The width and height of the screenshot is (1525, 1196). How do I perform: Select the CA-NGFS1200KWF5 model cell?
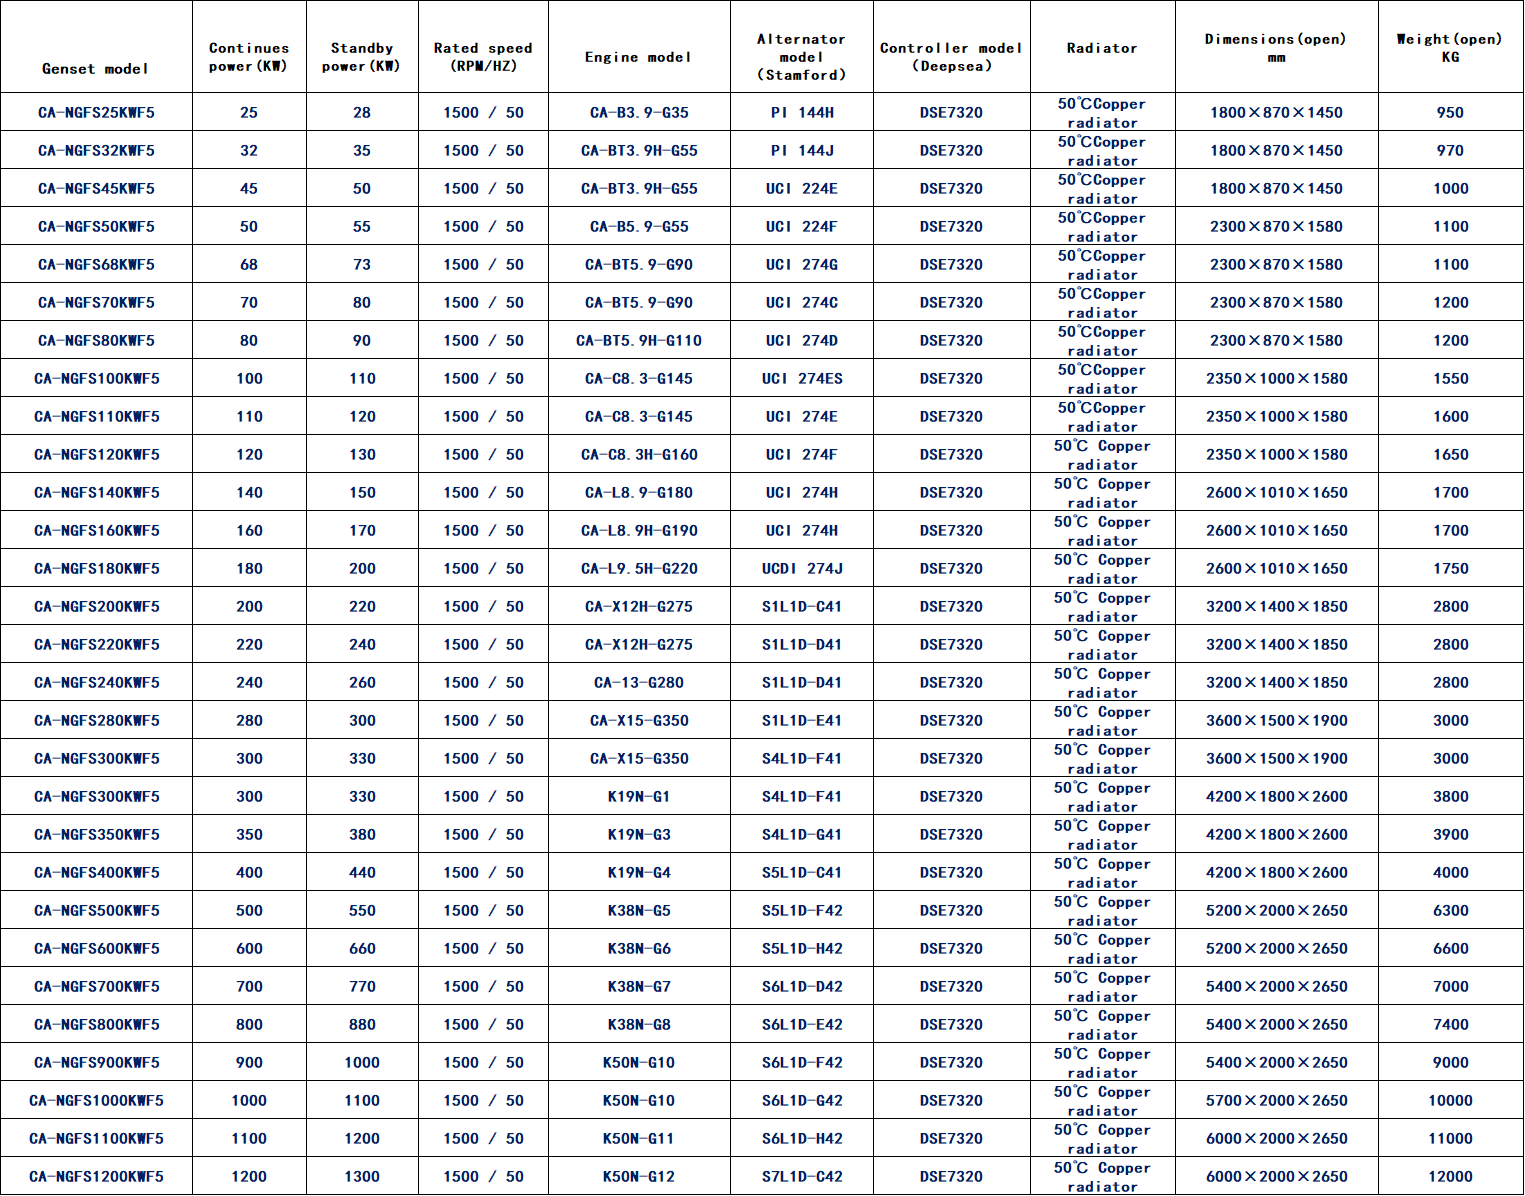pos(96,1176)
